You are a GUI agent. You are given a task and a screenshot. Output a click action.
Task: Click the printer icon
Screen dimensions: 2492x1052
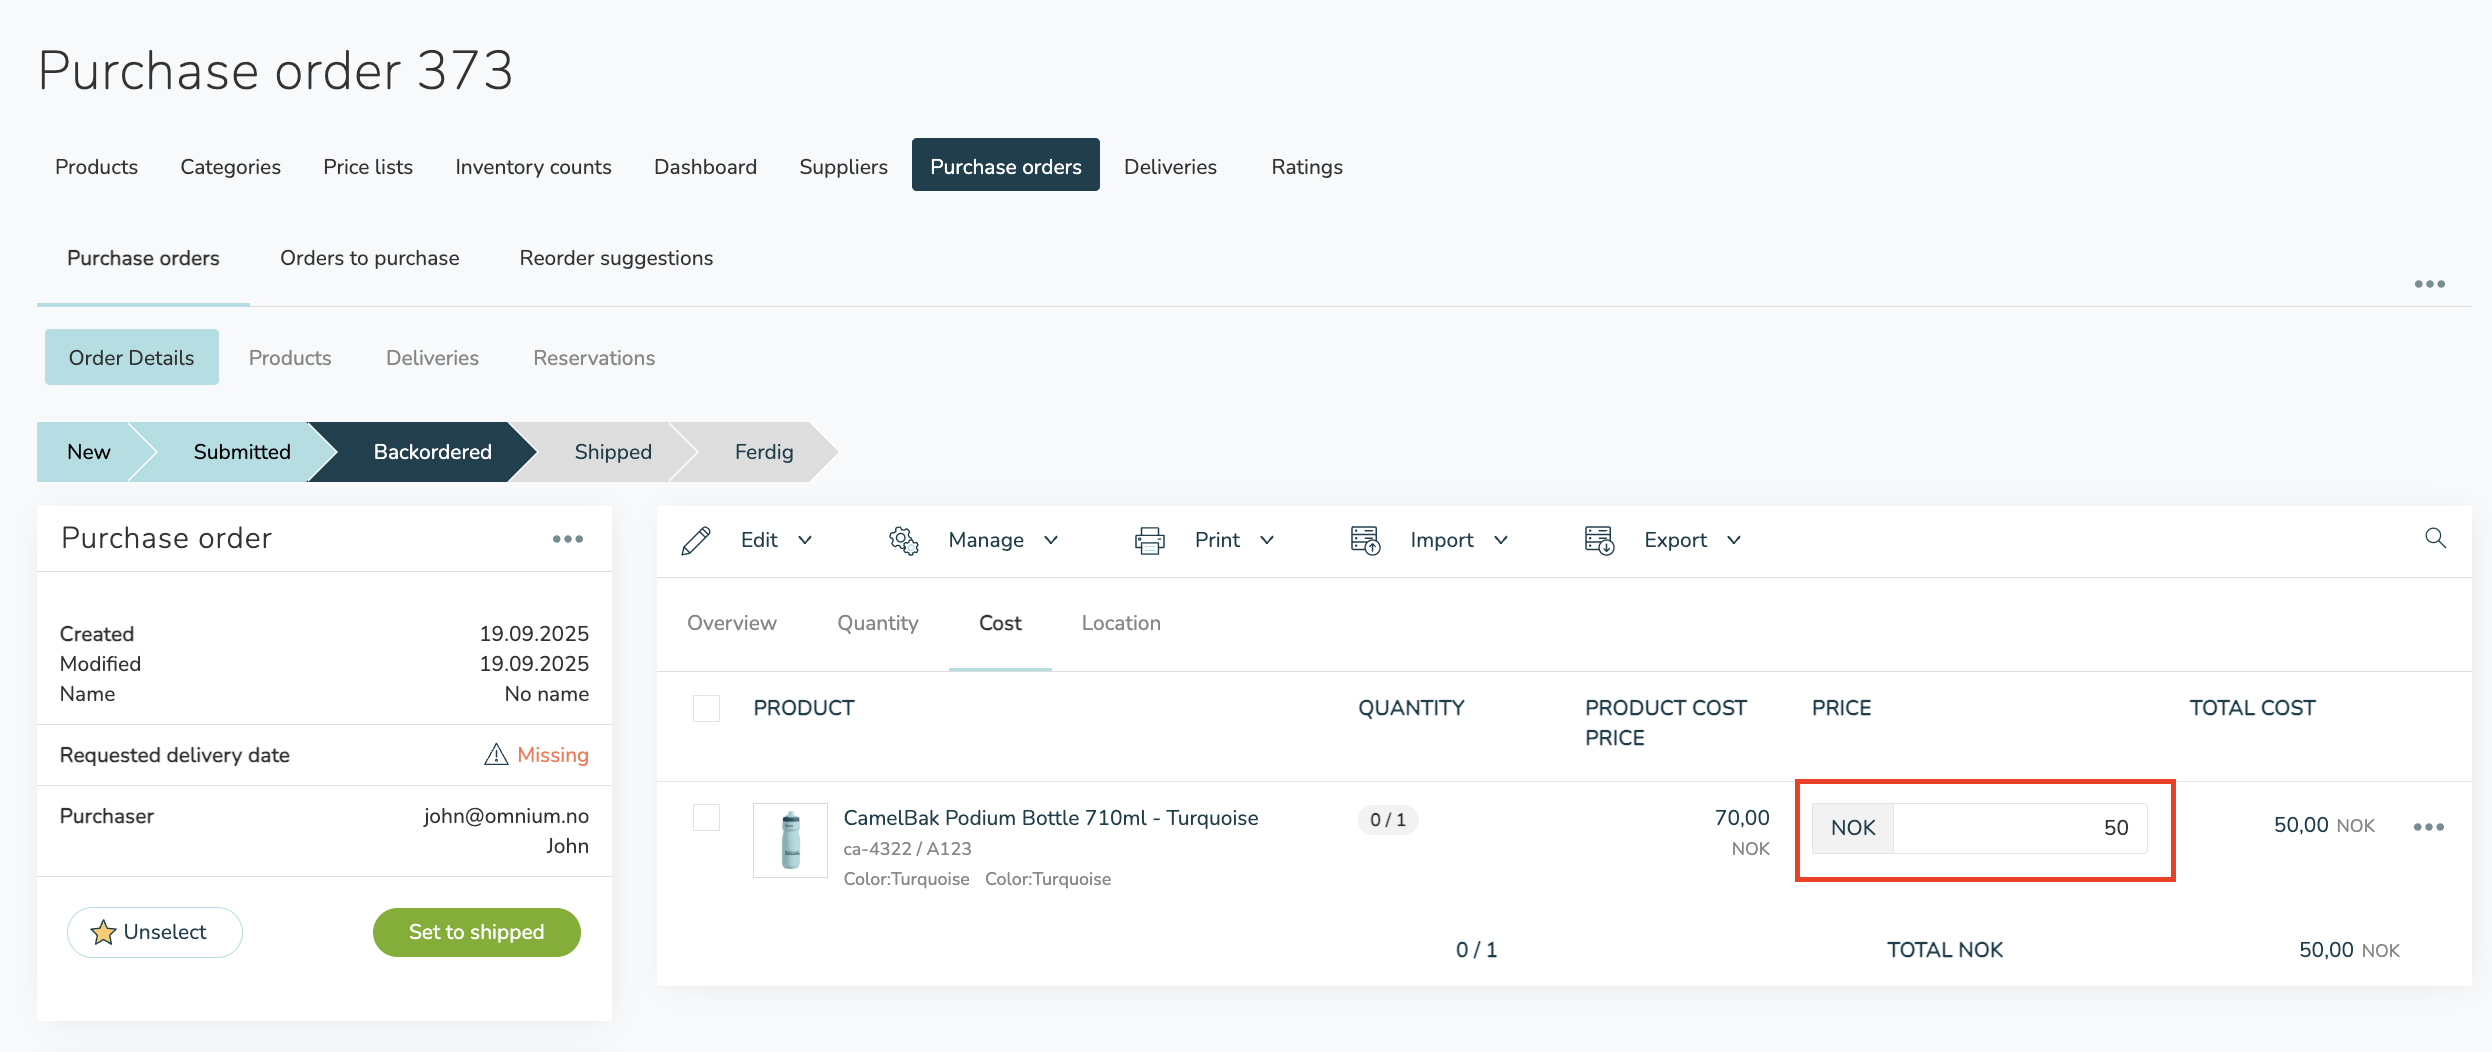point(1150,540)
